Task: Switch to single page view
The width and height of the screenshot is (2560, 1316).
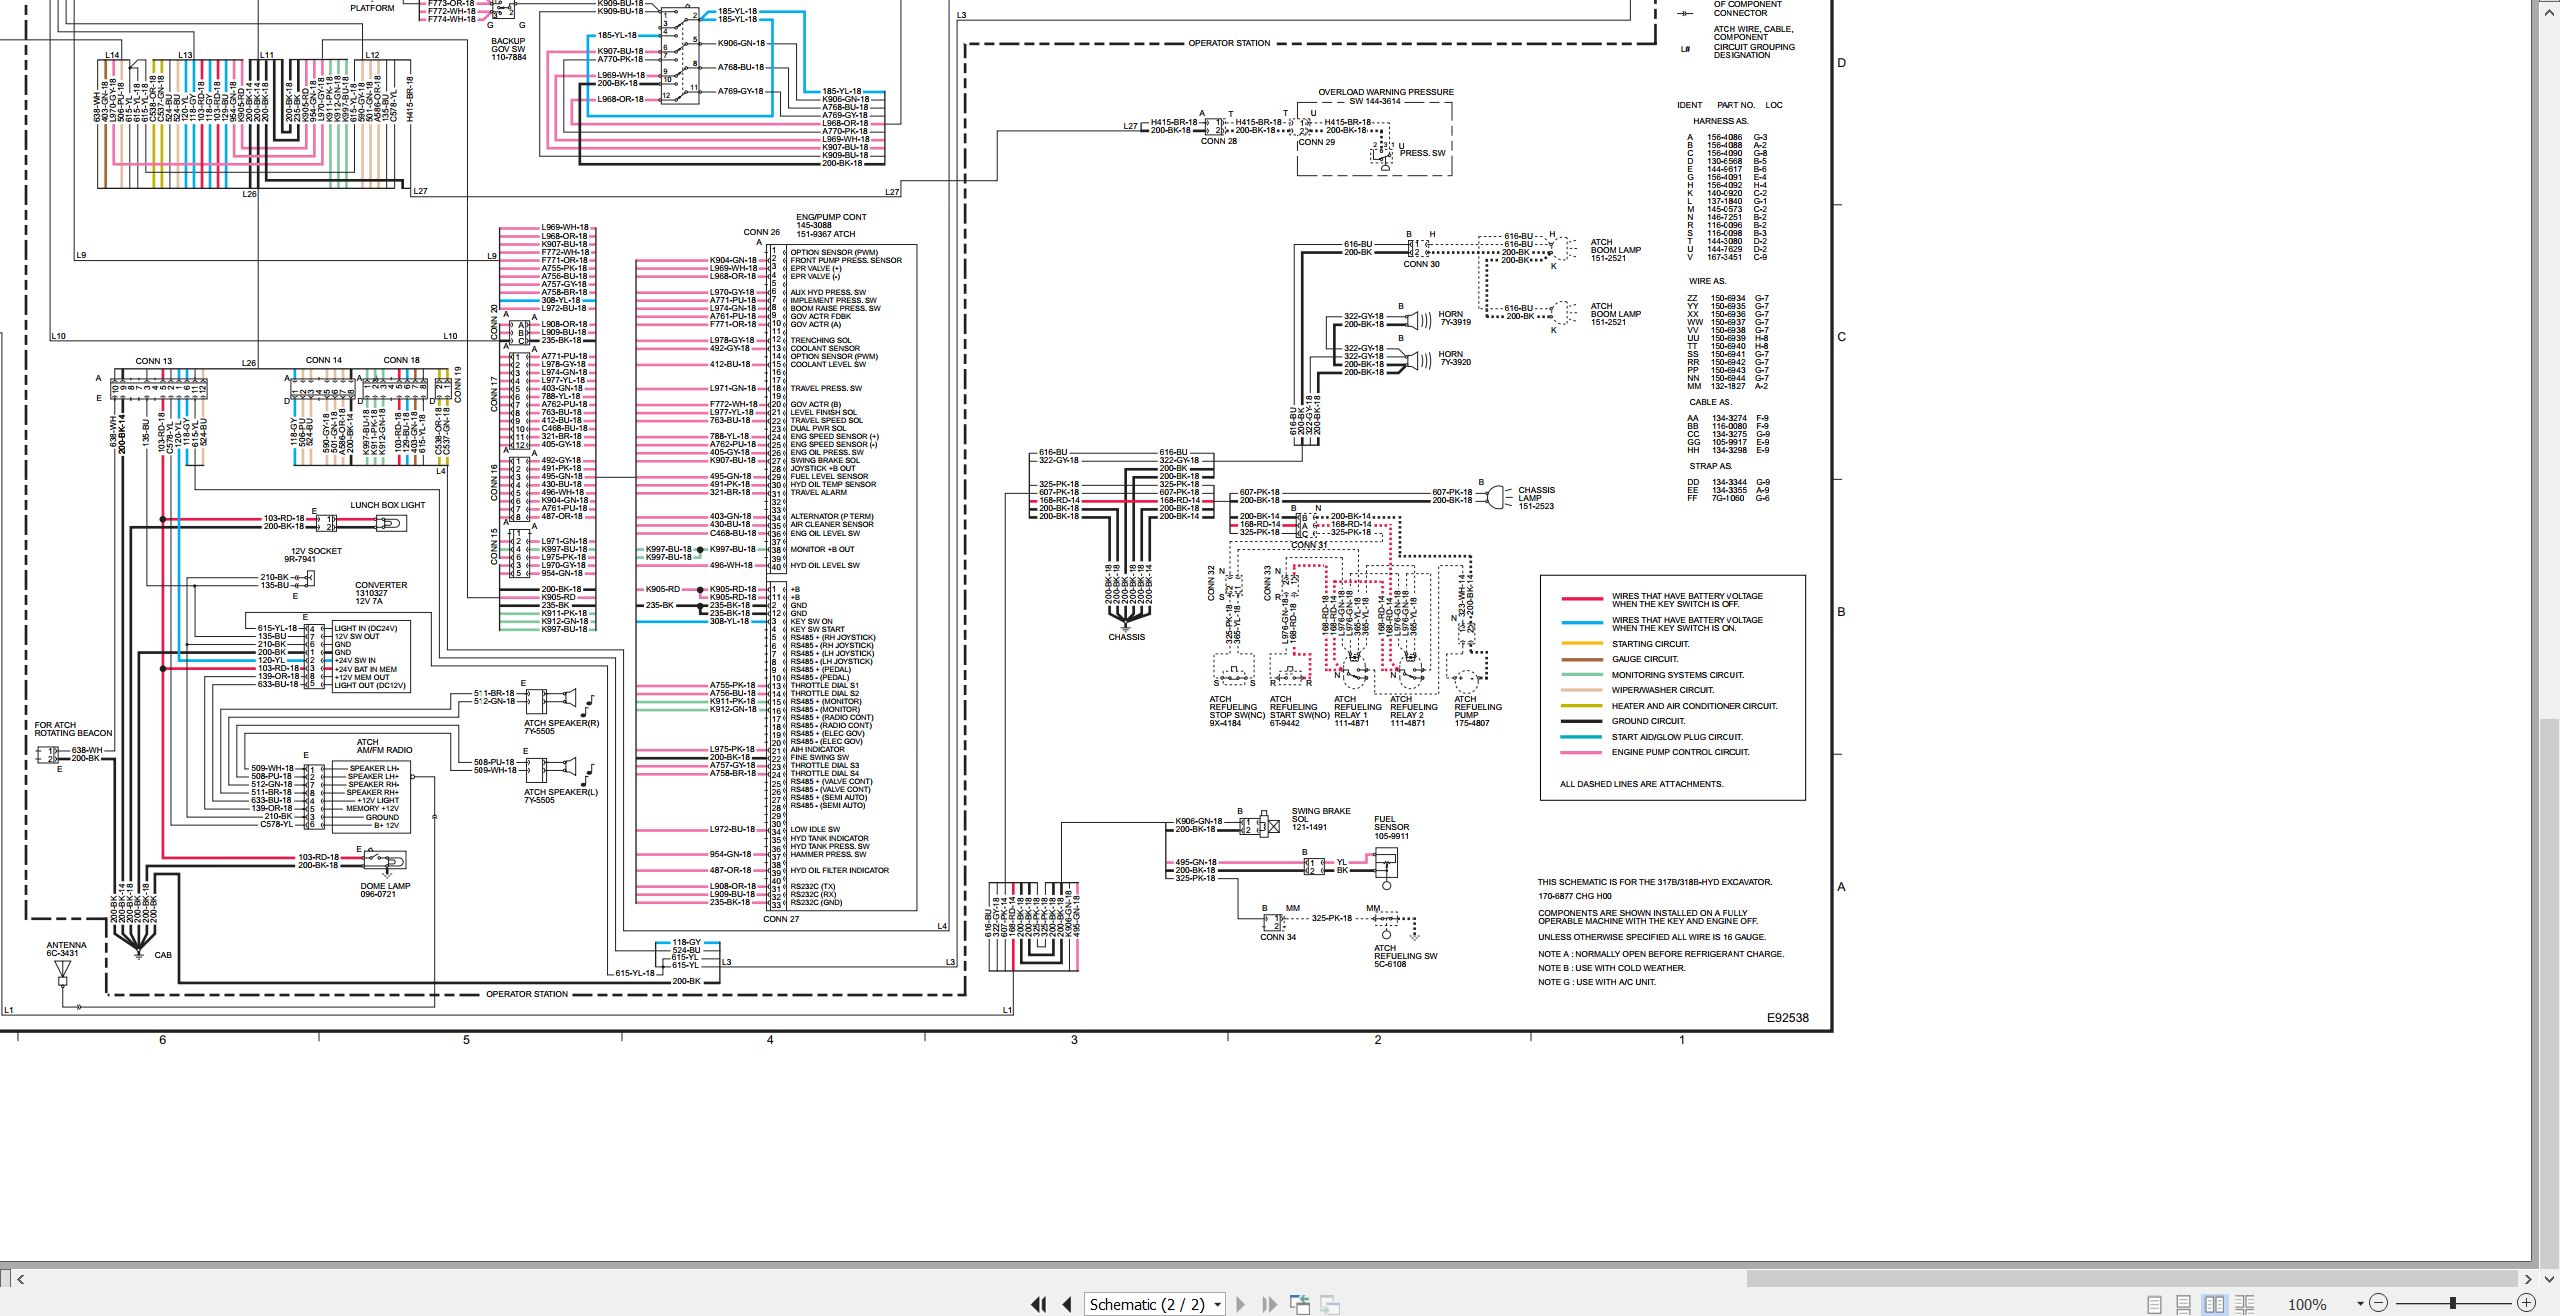Action: 2154,1304
